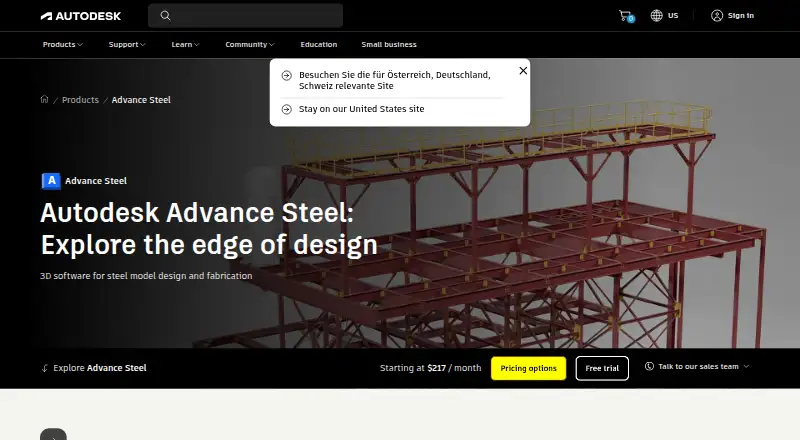Focus the site search field
The height and width of the screenshot is (440, 800).
click(x=245, y=16)
